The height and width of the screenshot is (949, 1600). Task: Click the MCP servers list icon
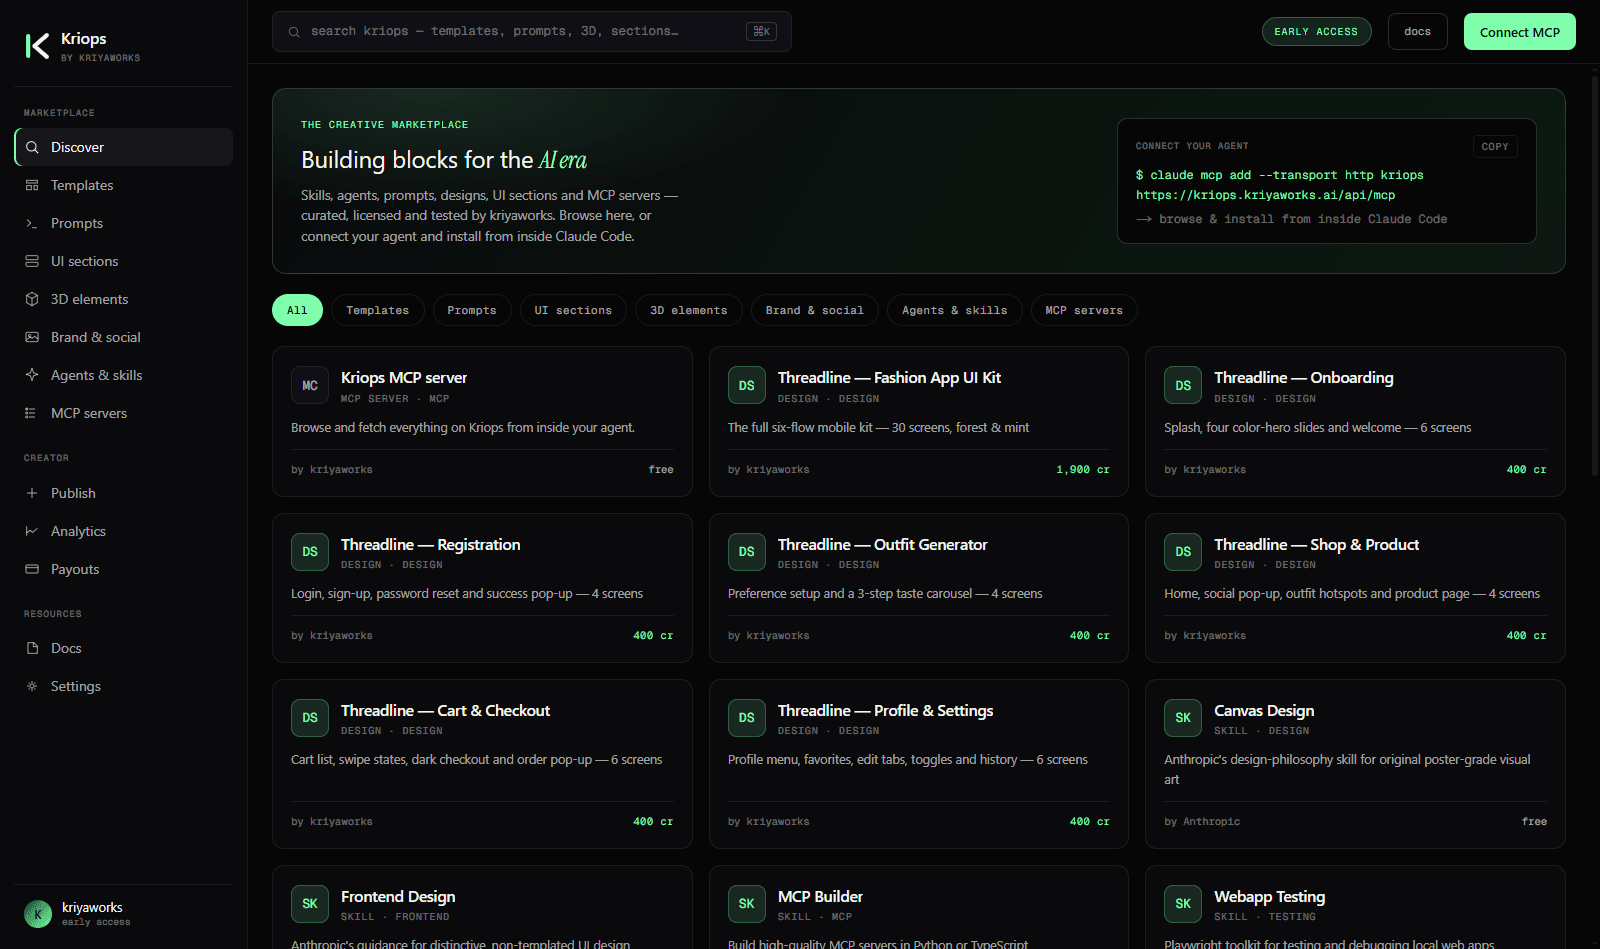pos(32,413)
